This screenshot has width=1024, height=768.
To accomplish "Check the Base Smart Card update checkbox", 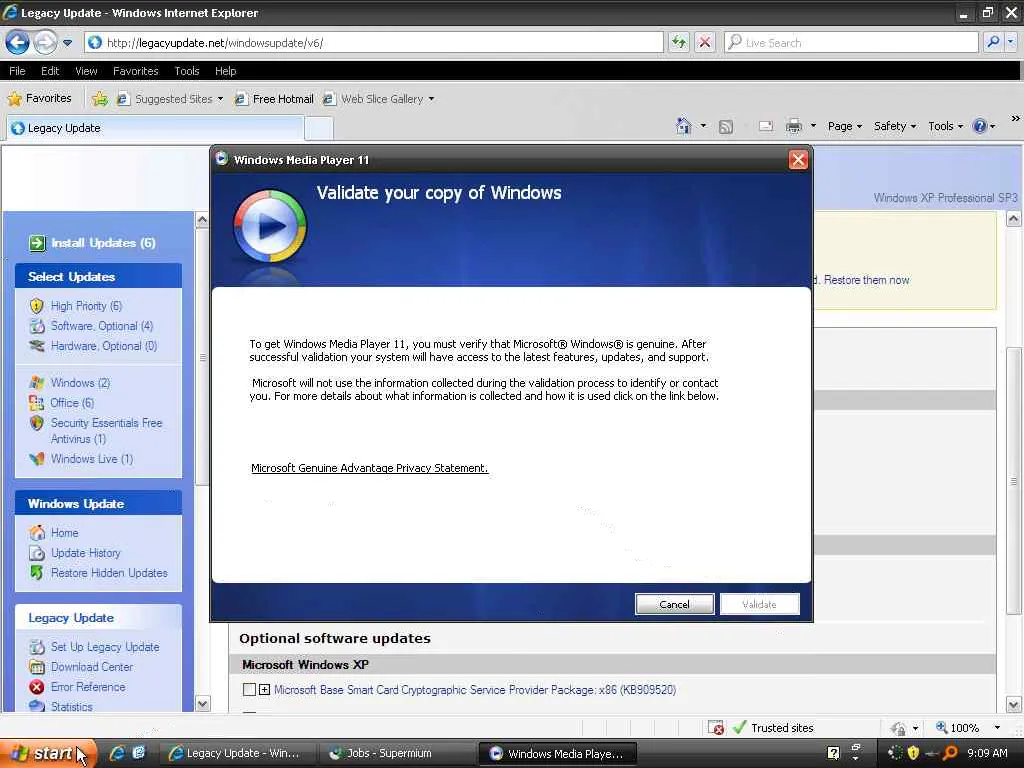I will (249, 690).
